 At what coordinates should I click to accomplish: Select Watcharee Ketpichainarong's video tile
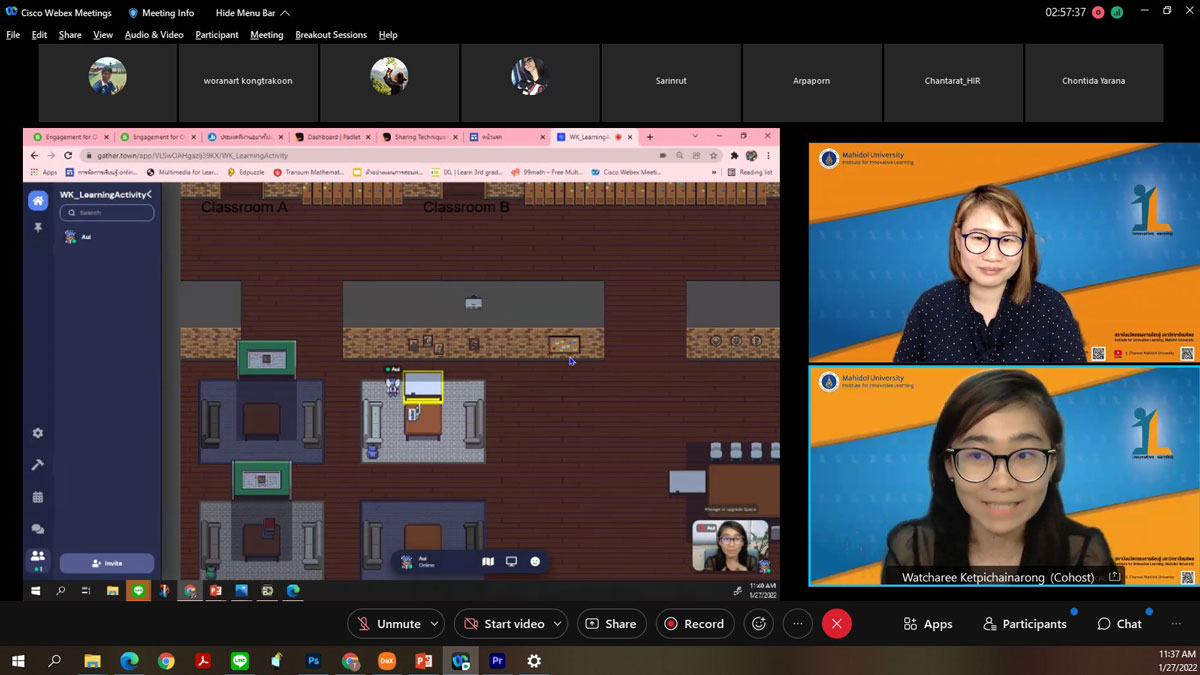pyautogui.click(x=1003, y=475)
